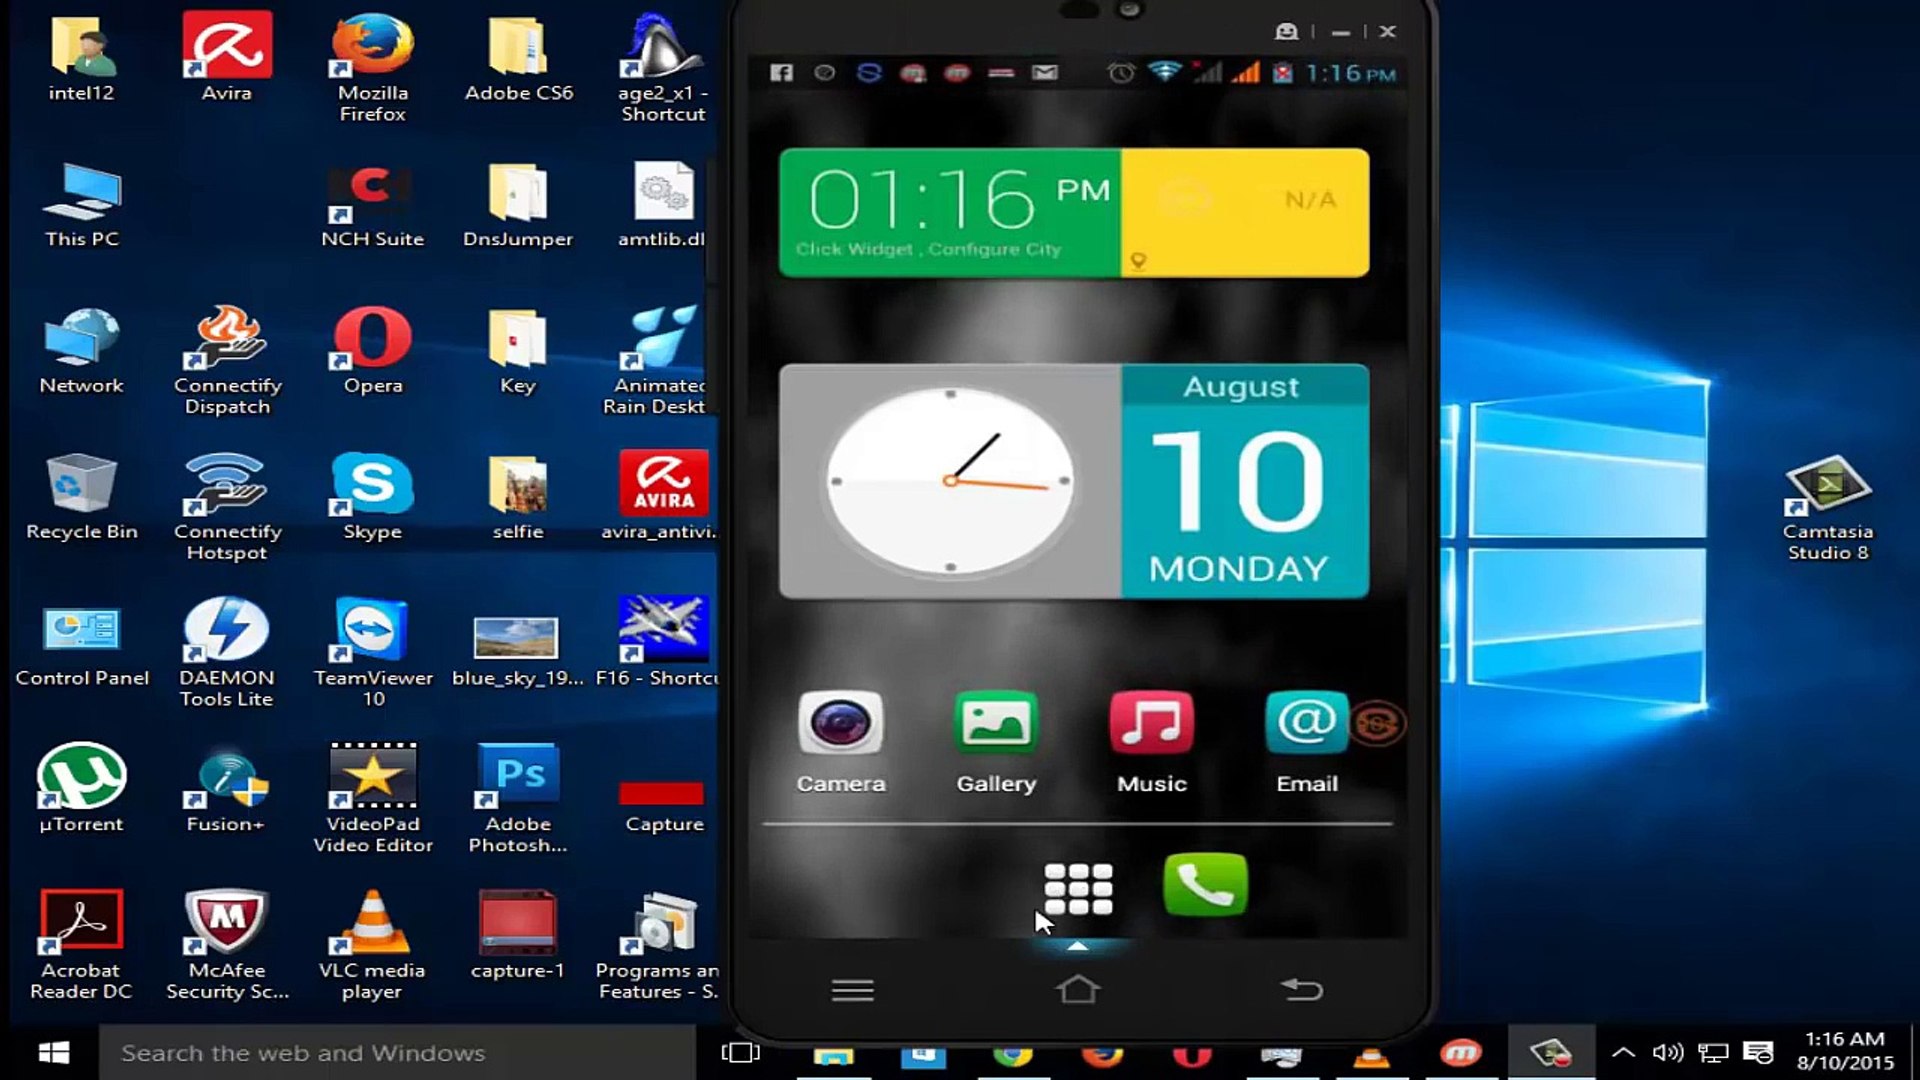Tap the Android menu button
1920x1080 pixels.
[852, 990]
